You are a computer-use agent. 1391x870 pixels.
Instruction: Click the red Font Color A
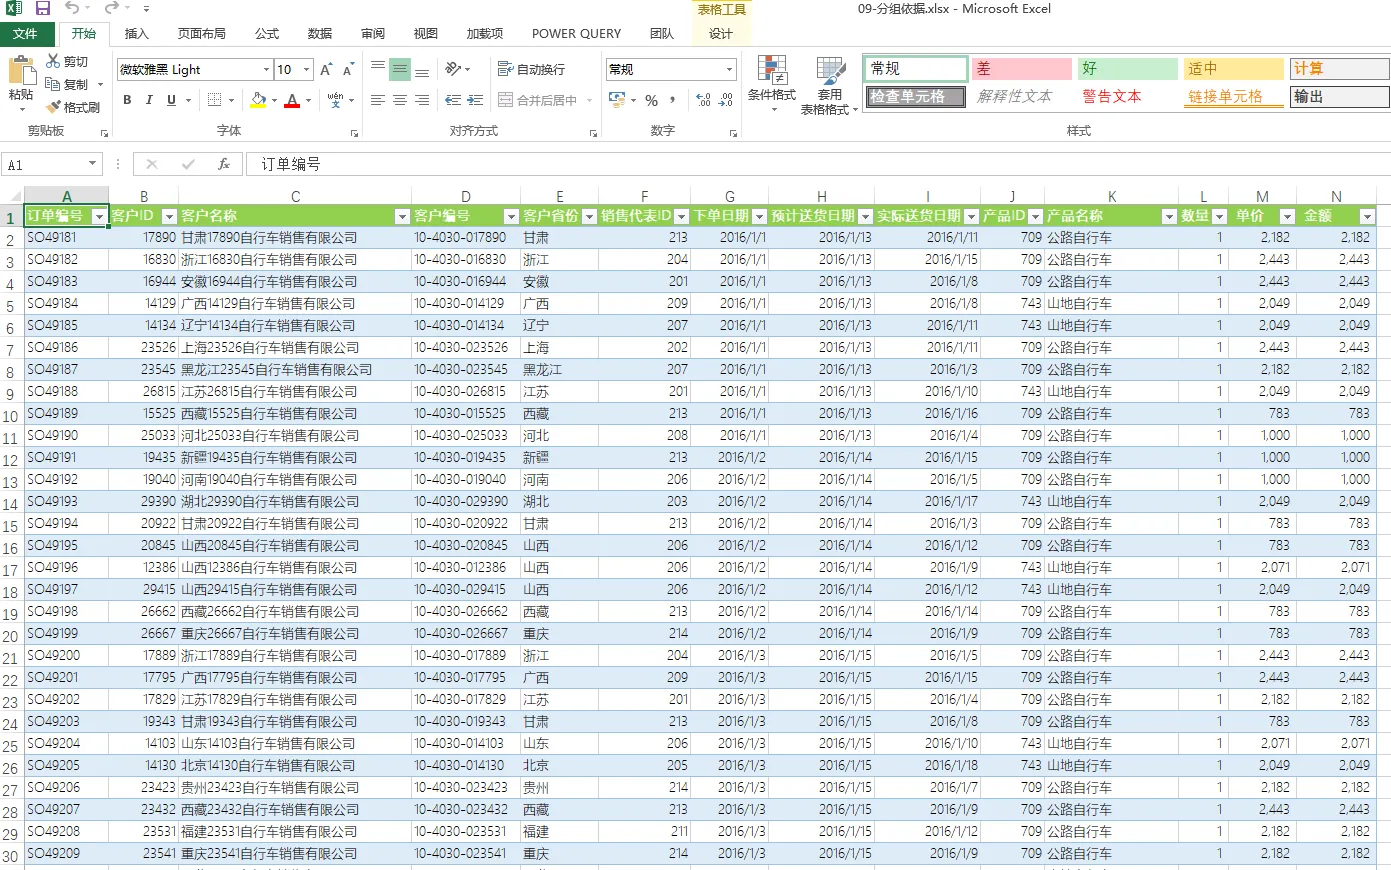pos(292,100)
